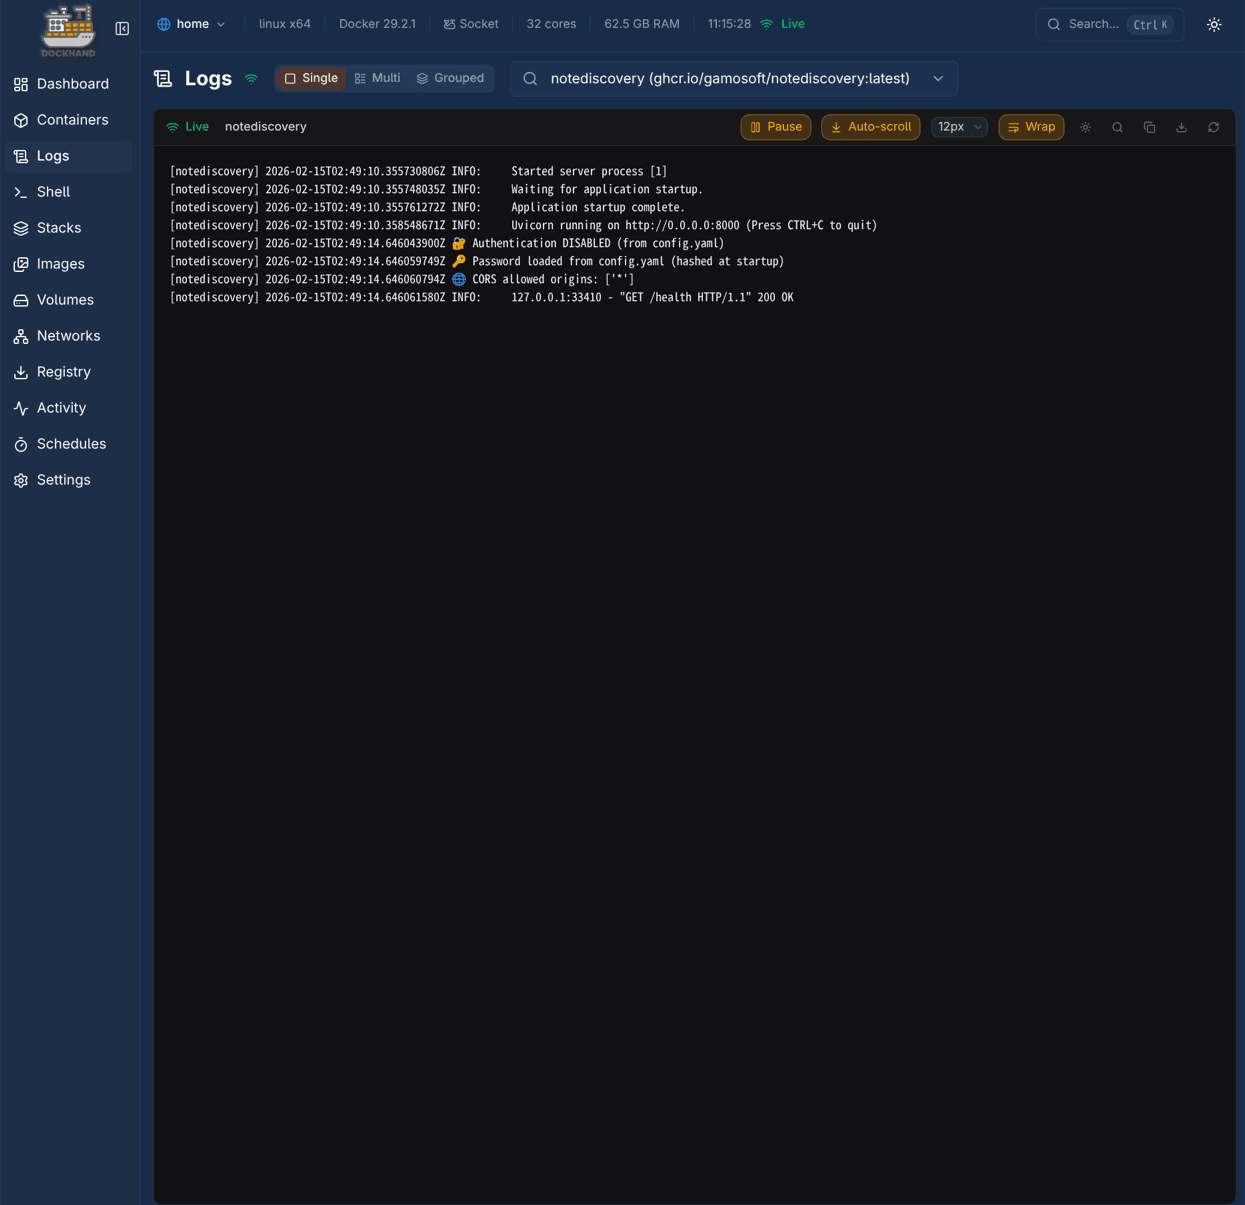This screenshot has width=1245, height=1205.
Task: Switch to Grouped log view
Action: 449,78
